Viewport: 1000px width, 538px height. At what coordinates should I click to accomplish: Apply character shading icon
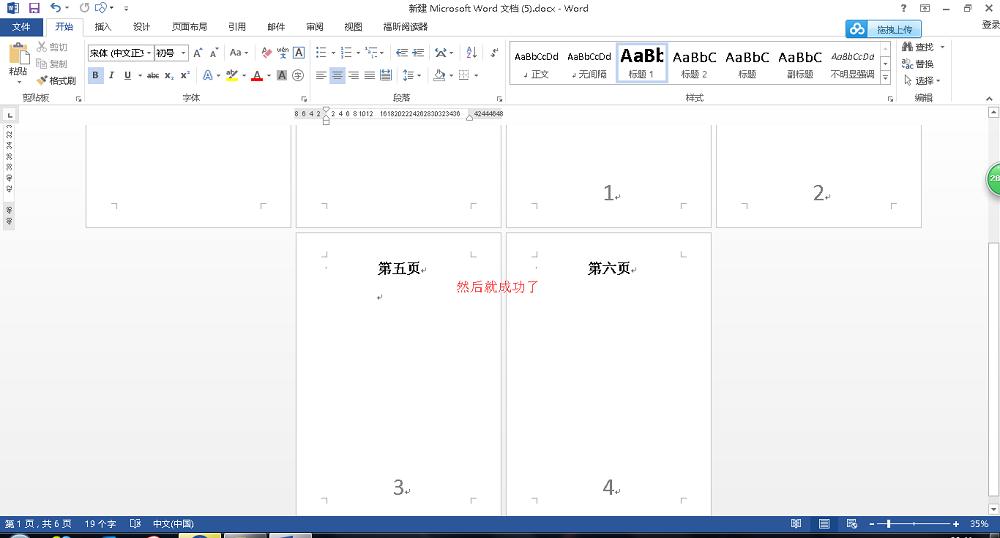point(282,75)
